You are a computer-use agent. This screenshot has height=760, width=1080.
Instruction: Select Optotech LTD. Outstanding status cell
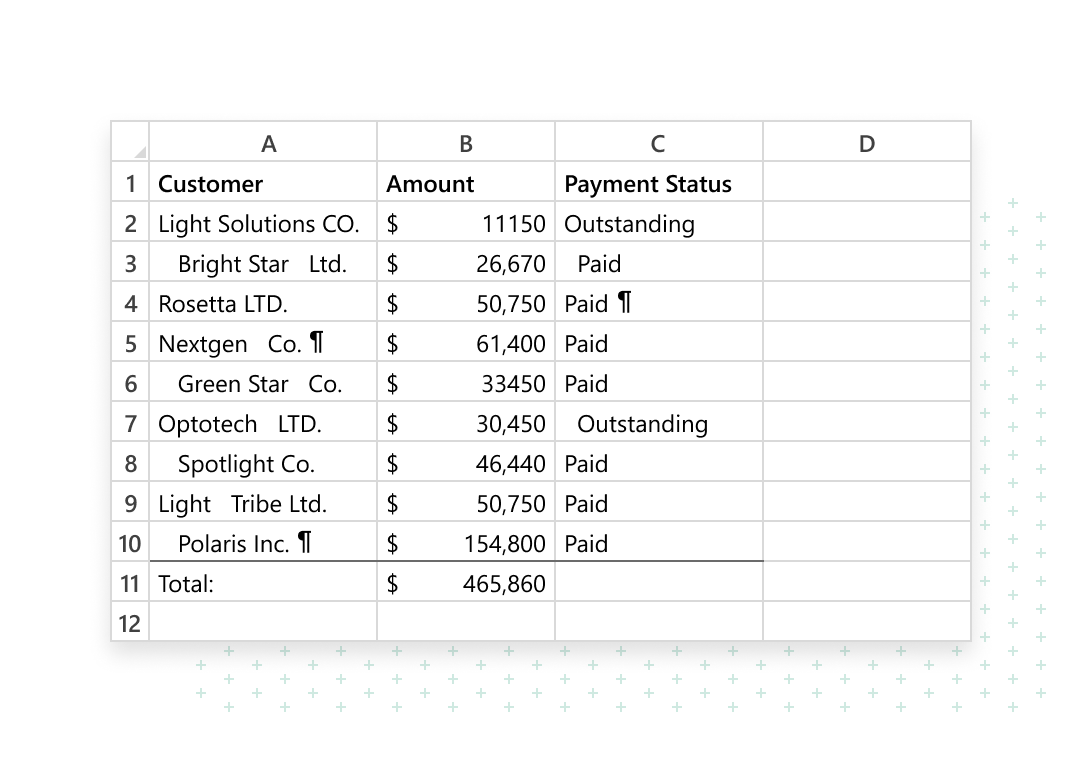[658, 424]
